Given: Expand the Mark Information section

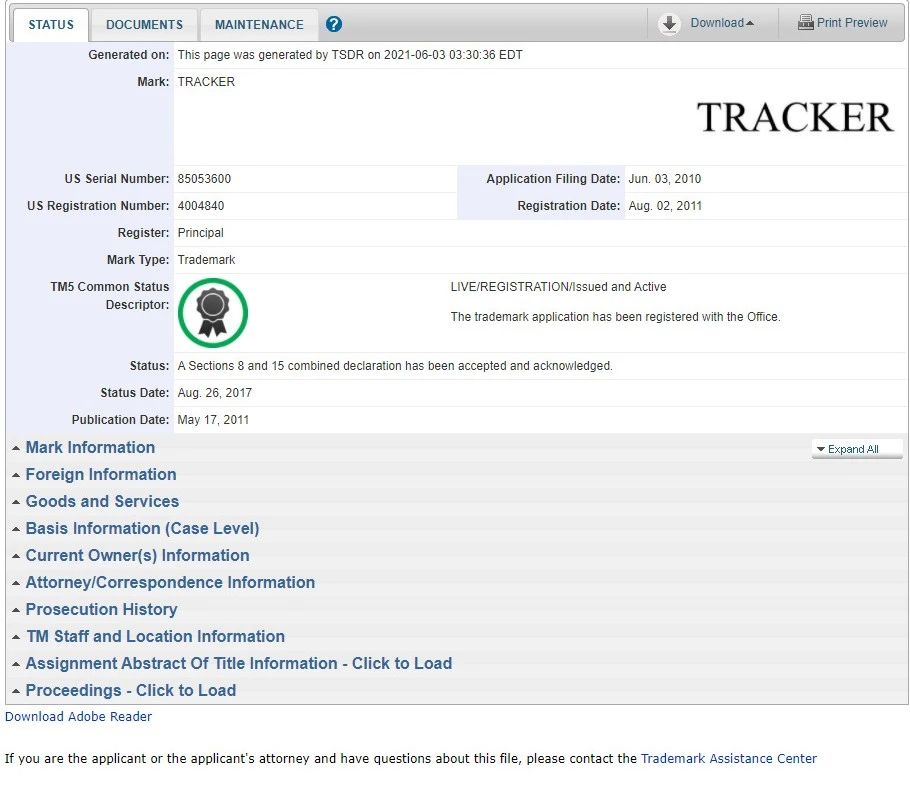Looking at the screenshot, I should tap(90, 447).
